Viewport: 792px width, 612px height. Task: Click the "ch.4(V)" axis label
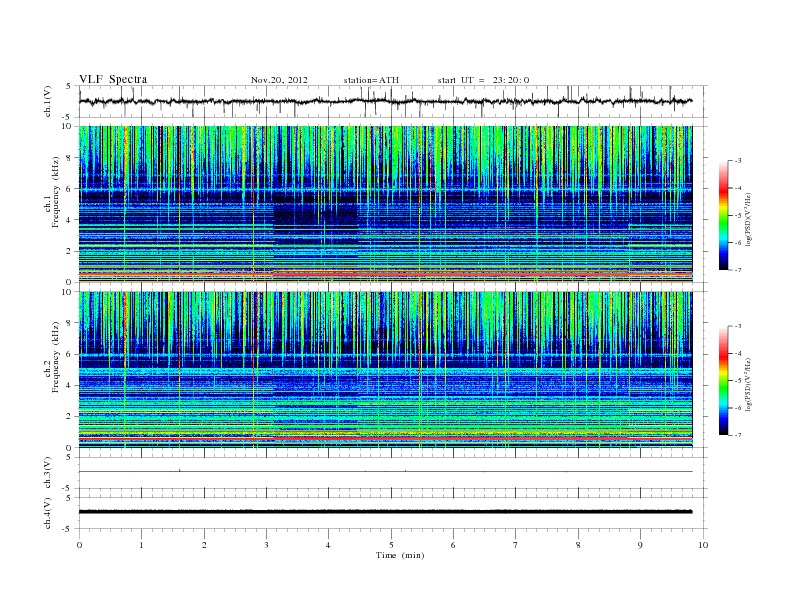[48, 513]
